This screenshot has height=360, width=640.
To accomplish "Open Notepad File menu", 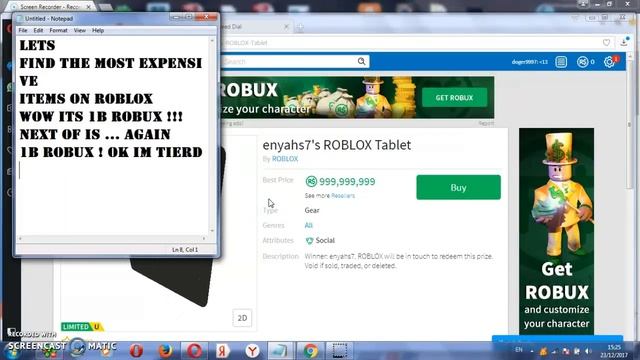I will [x=23, y=30].
